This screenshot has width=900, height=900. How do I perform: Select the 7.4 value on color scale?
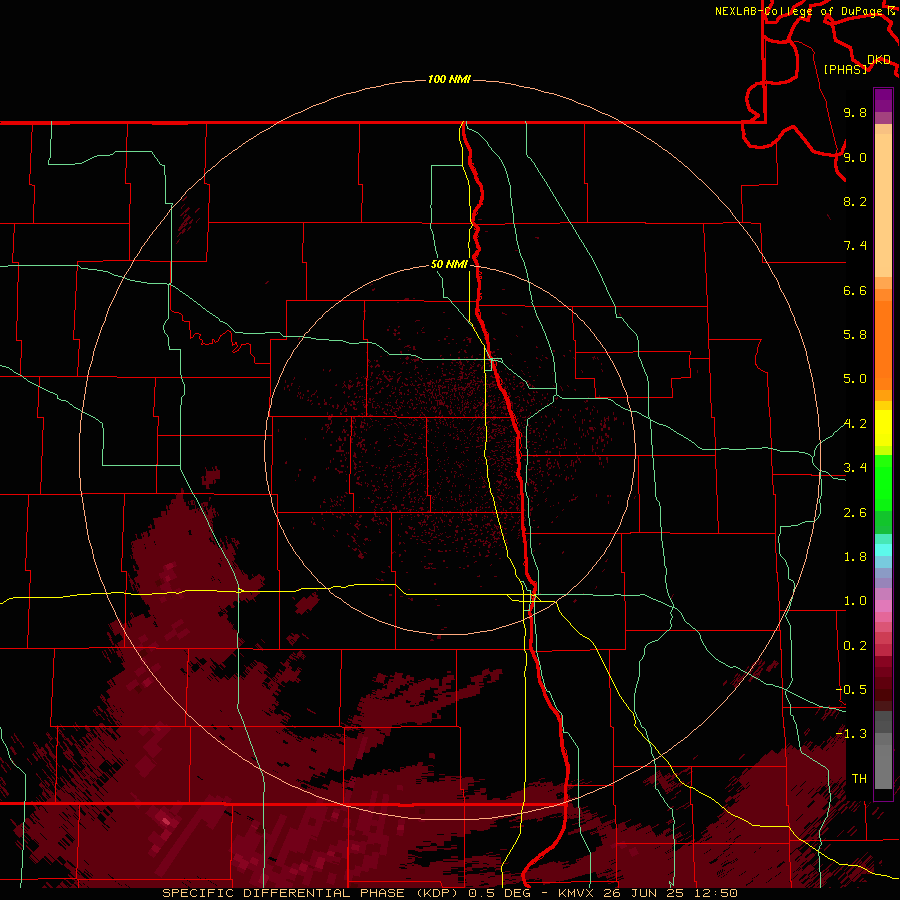[x=855, y=246]
